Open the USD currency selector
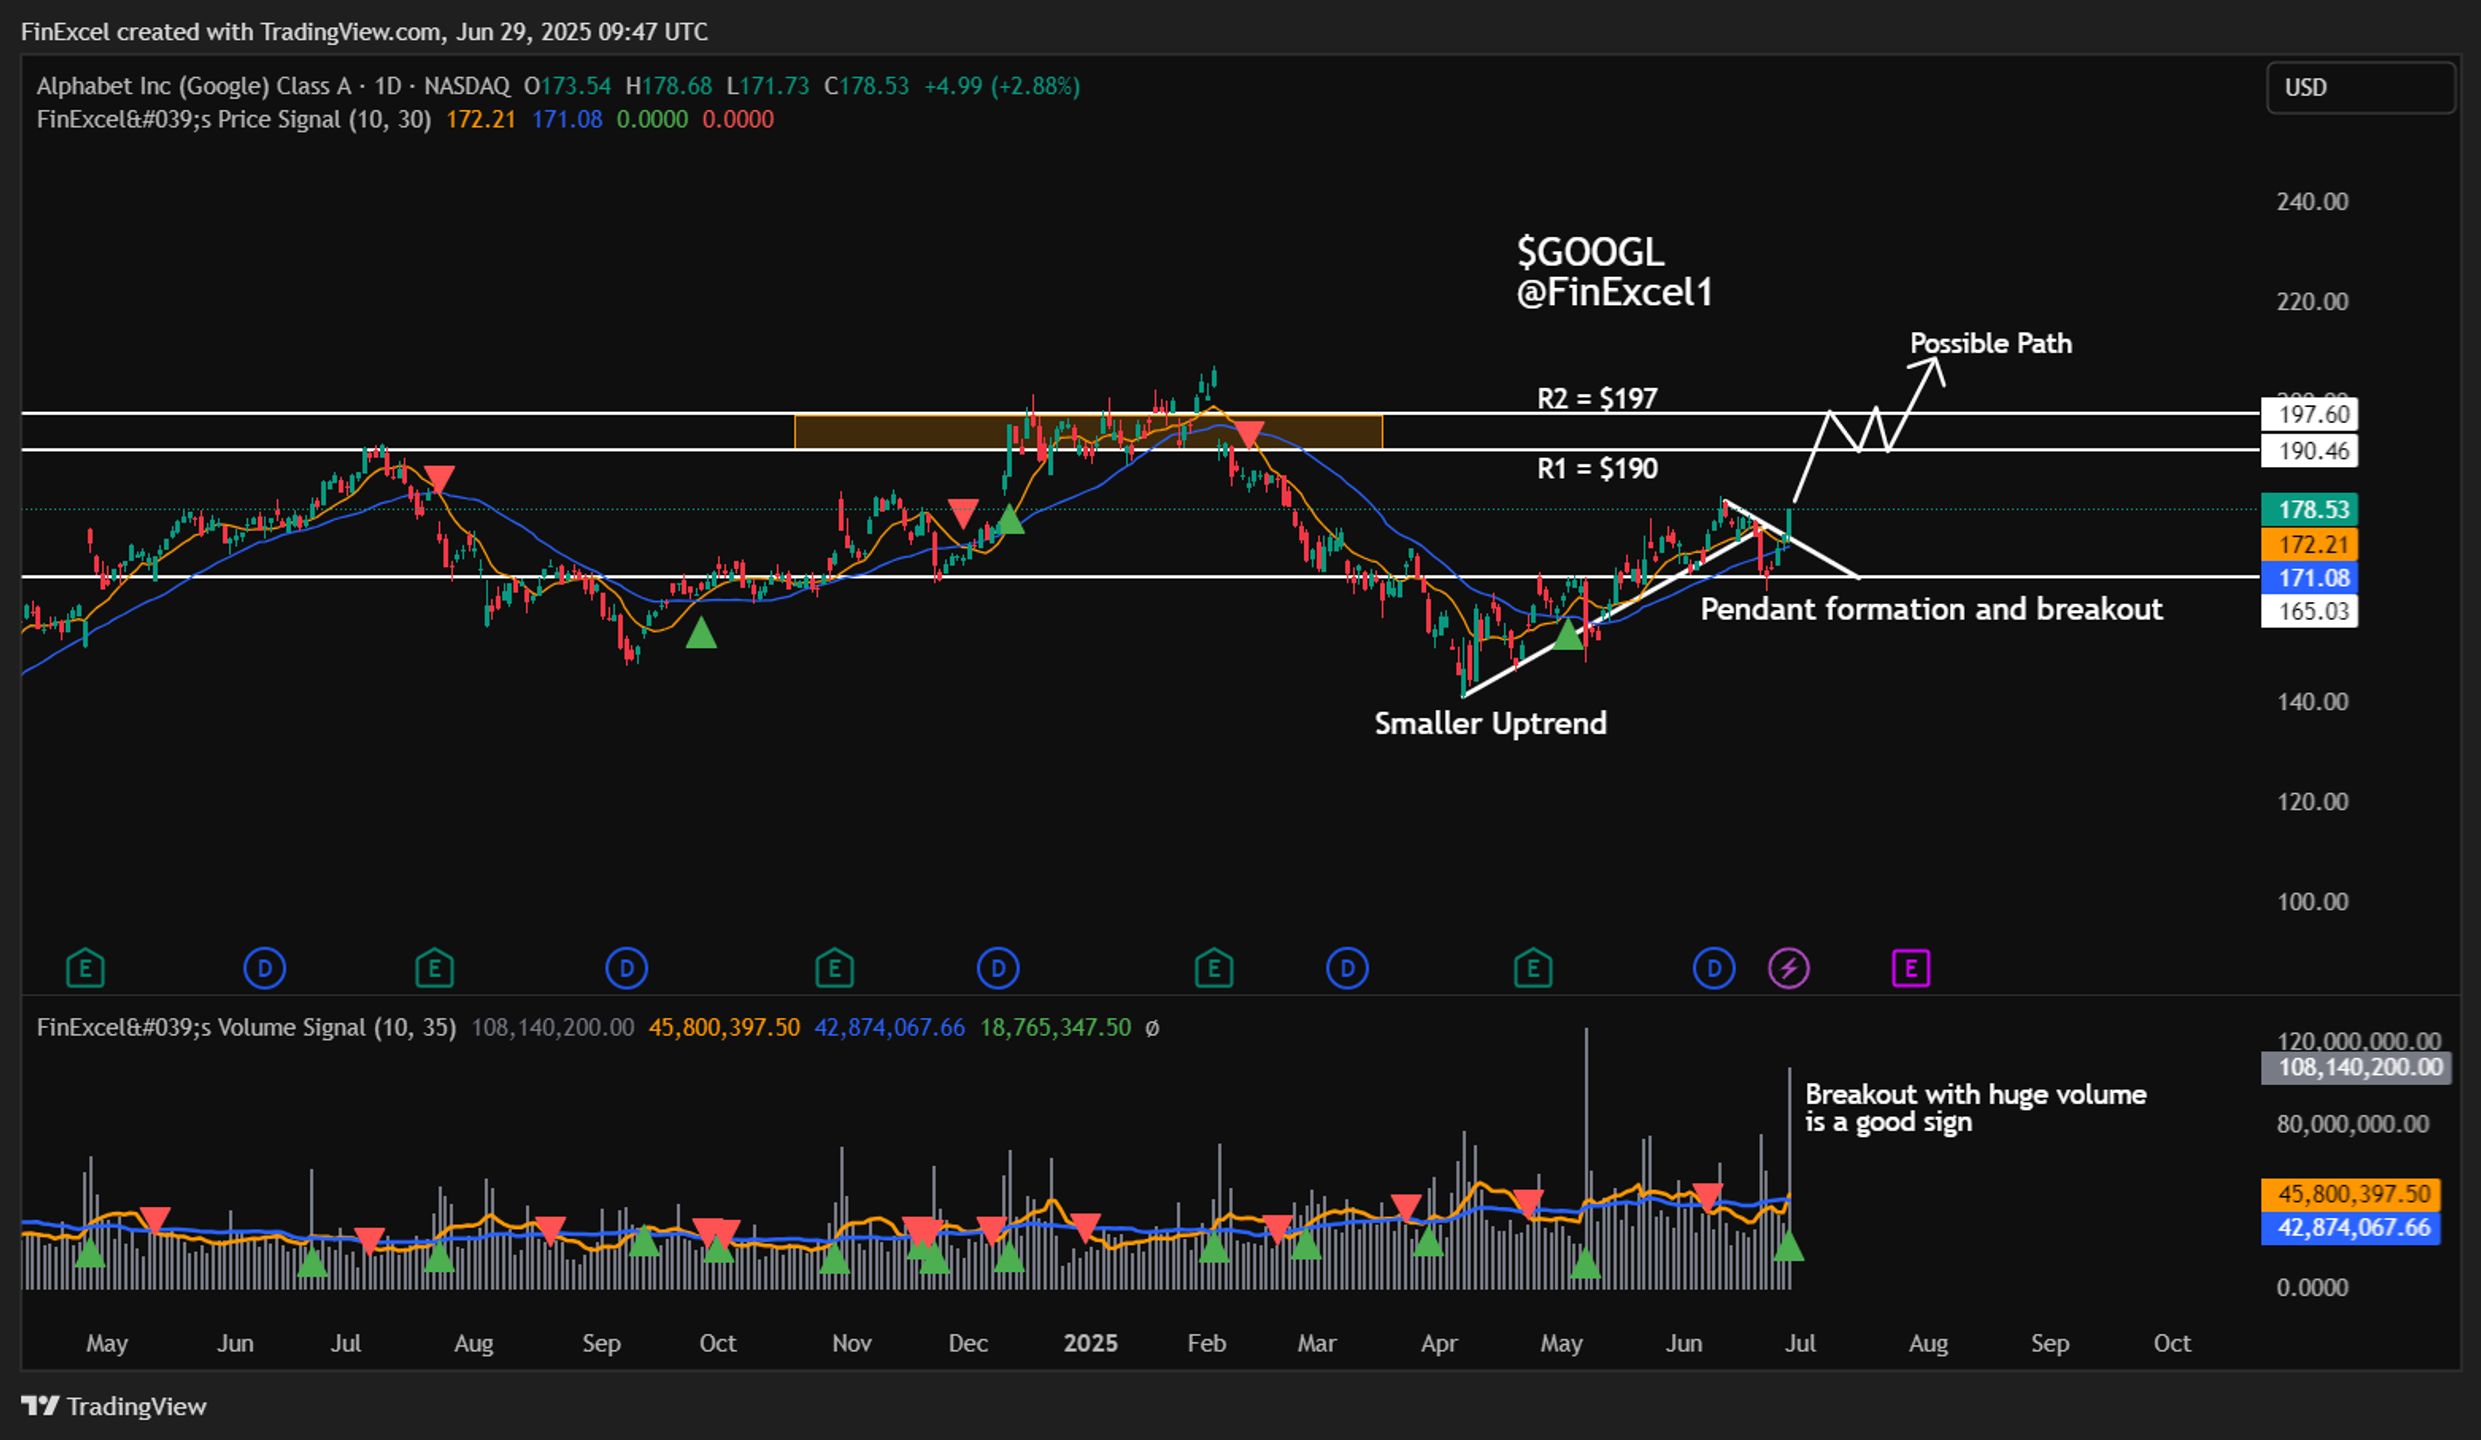This screenshot has height=1440, width=2481. tap(2360, 88)
